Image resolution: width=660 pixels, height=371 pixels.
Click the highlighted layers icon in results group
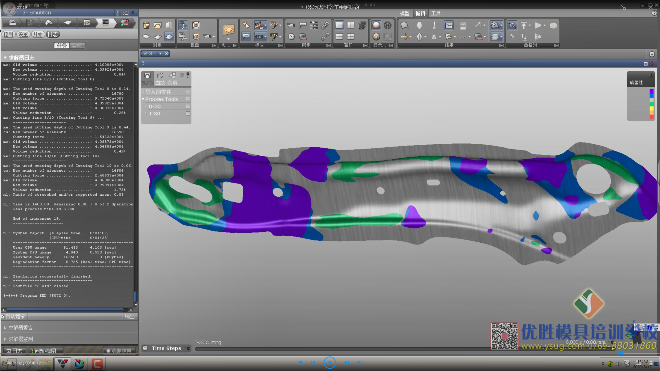click(x=495, y=37)
